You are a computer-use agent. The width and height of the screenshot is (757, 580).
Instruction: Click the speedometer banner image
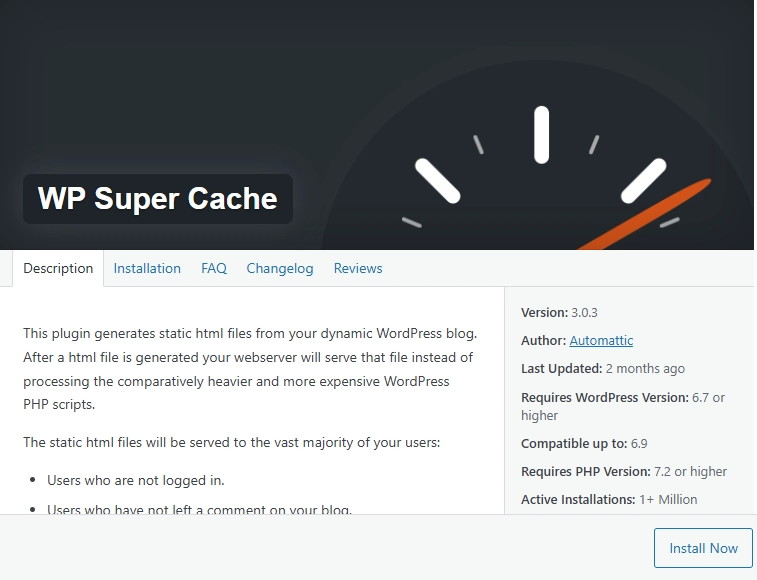point(377,125)
